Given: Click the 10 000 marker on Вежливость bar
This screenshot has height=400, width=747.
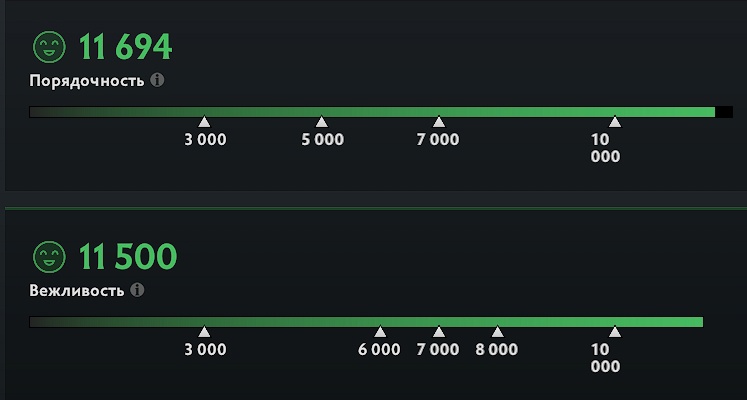Looking at the screenshot, I should [x=615, y=331].
